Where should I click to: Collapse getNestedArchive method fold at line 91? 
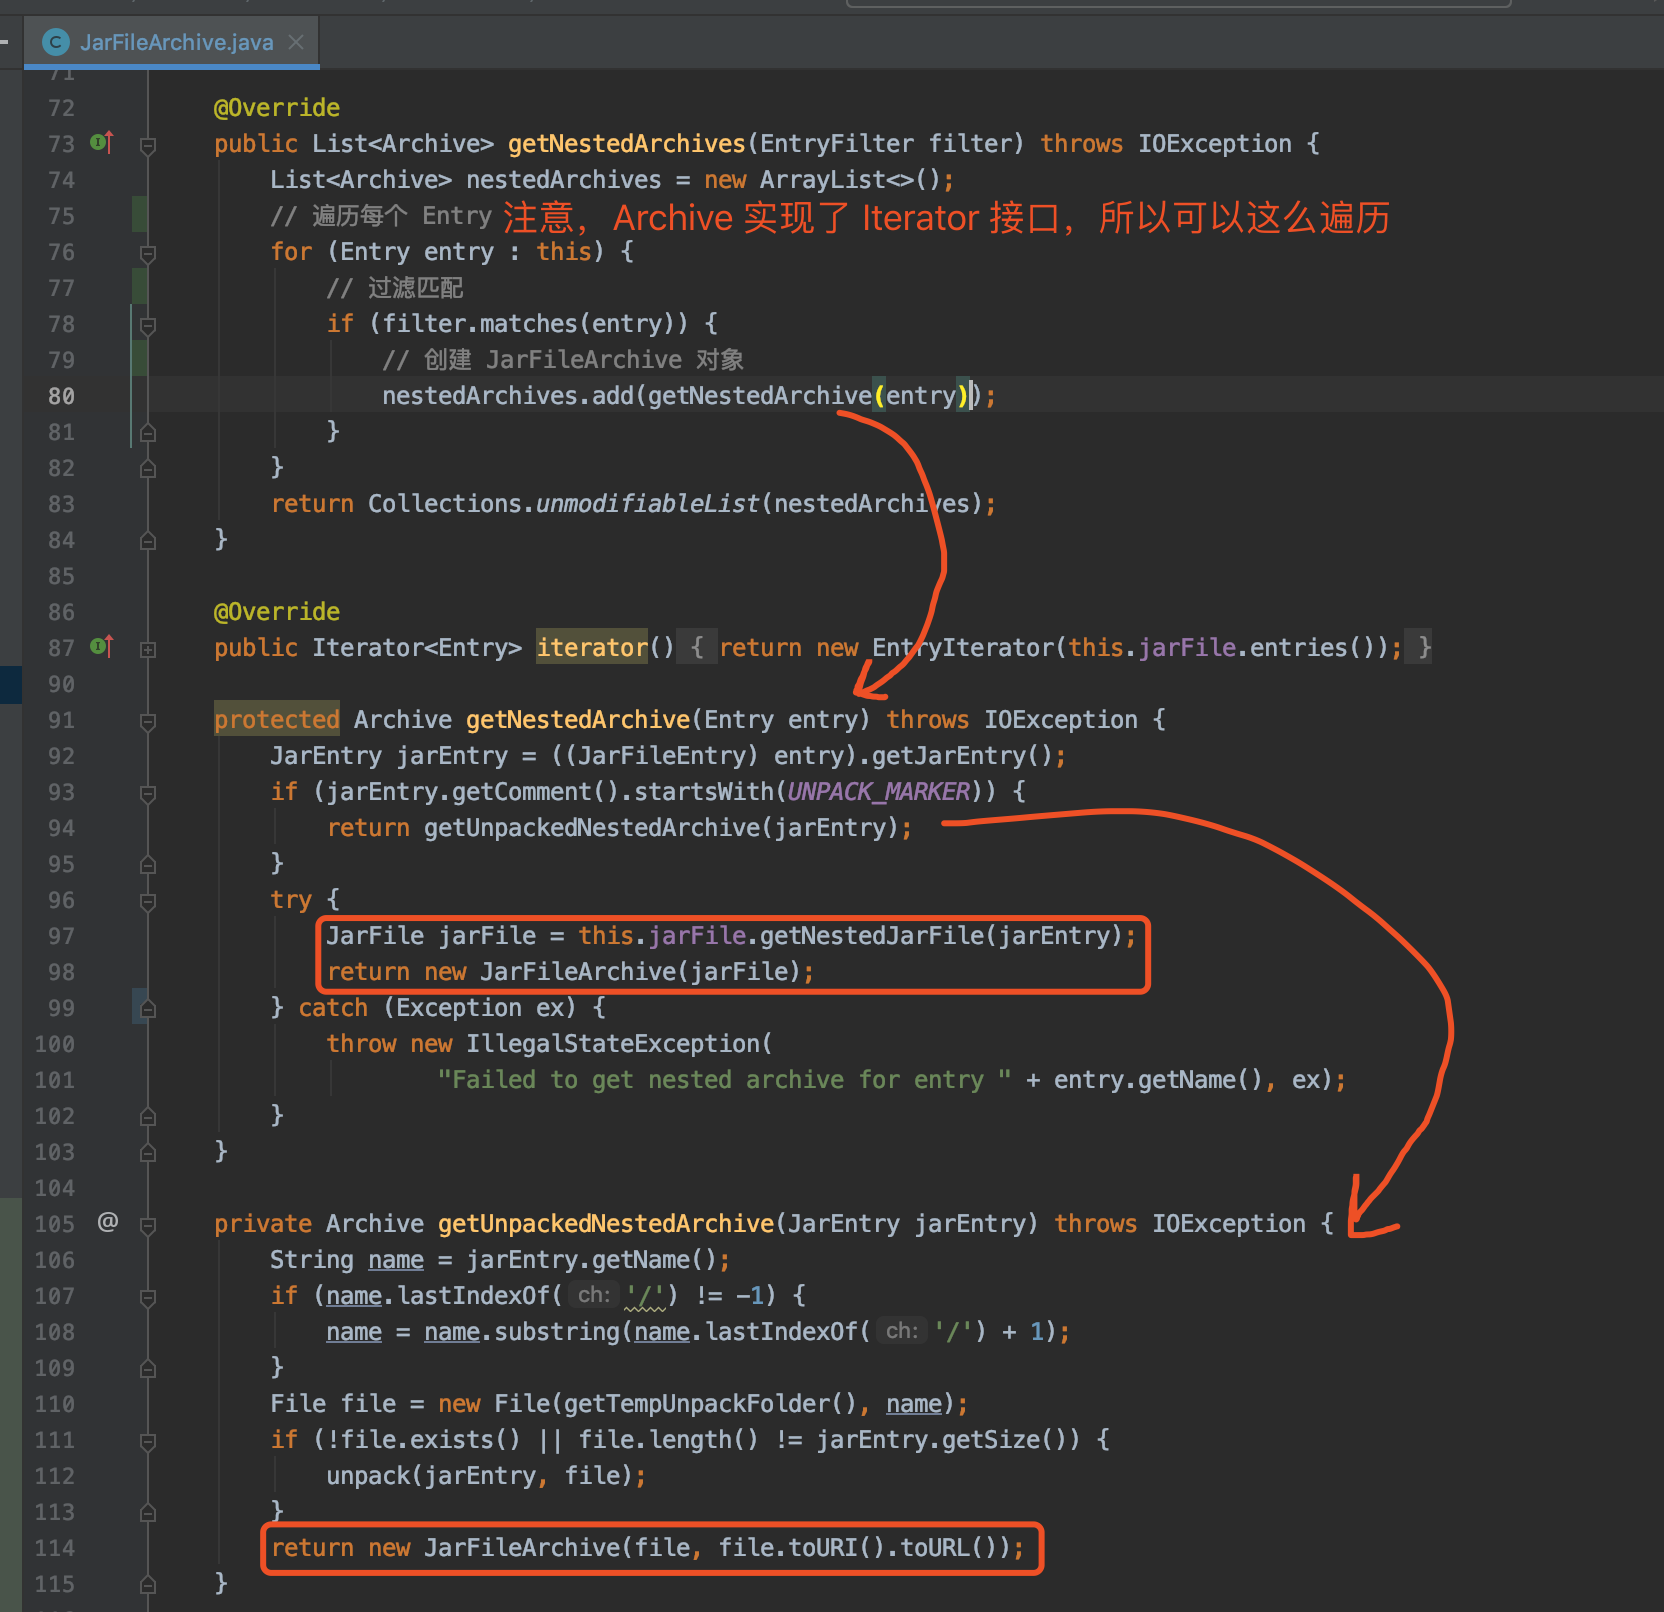(x=148, y=722)
